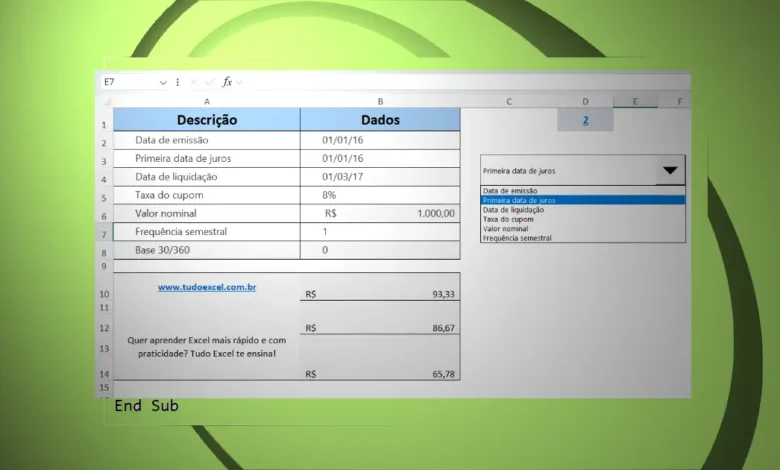Select the cell with value 0 in row 8
Viewport: 780px width, 470px height.
(380, 250)
